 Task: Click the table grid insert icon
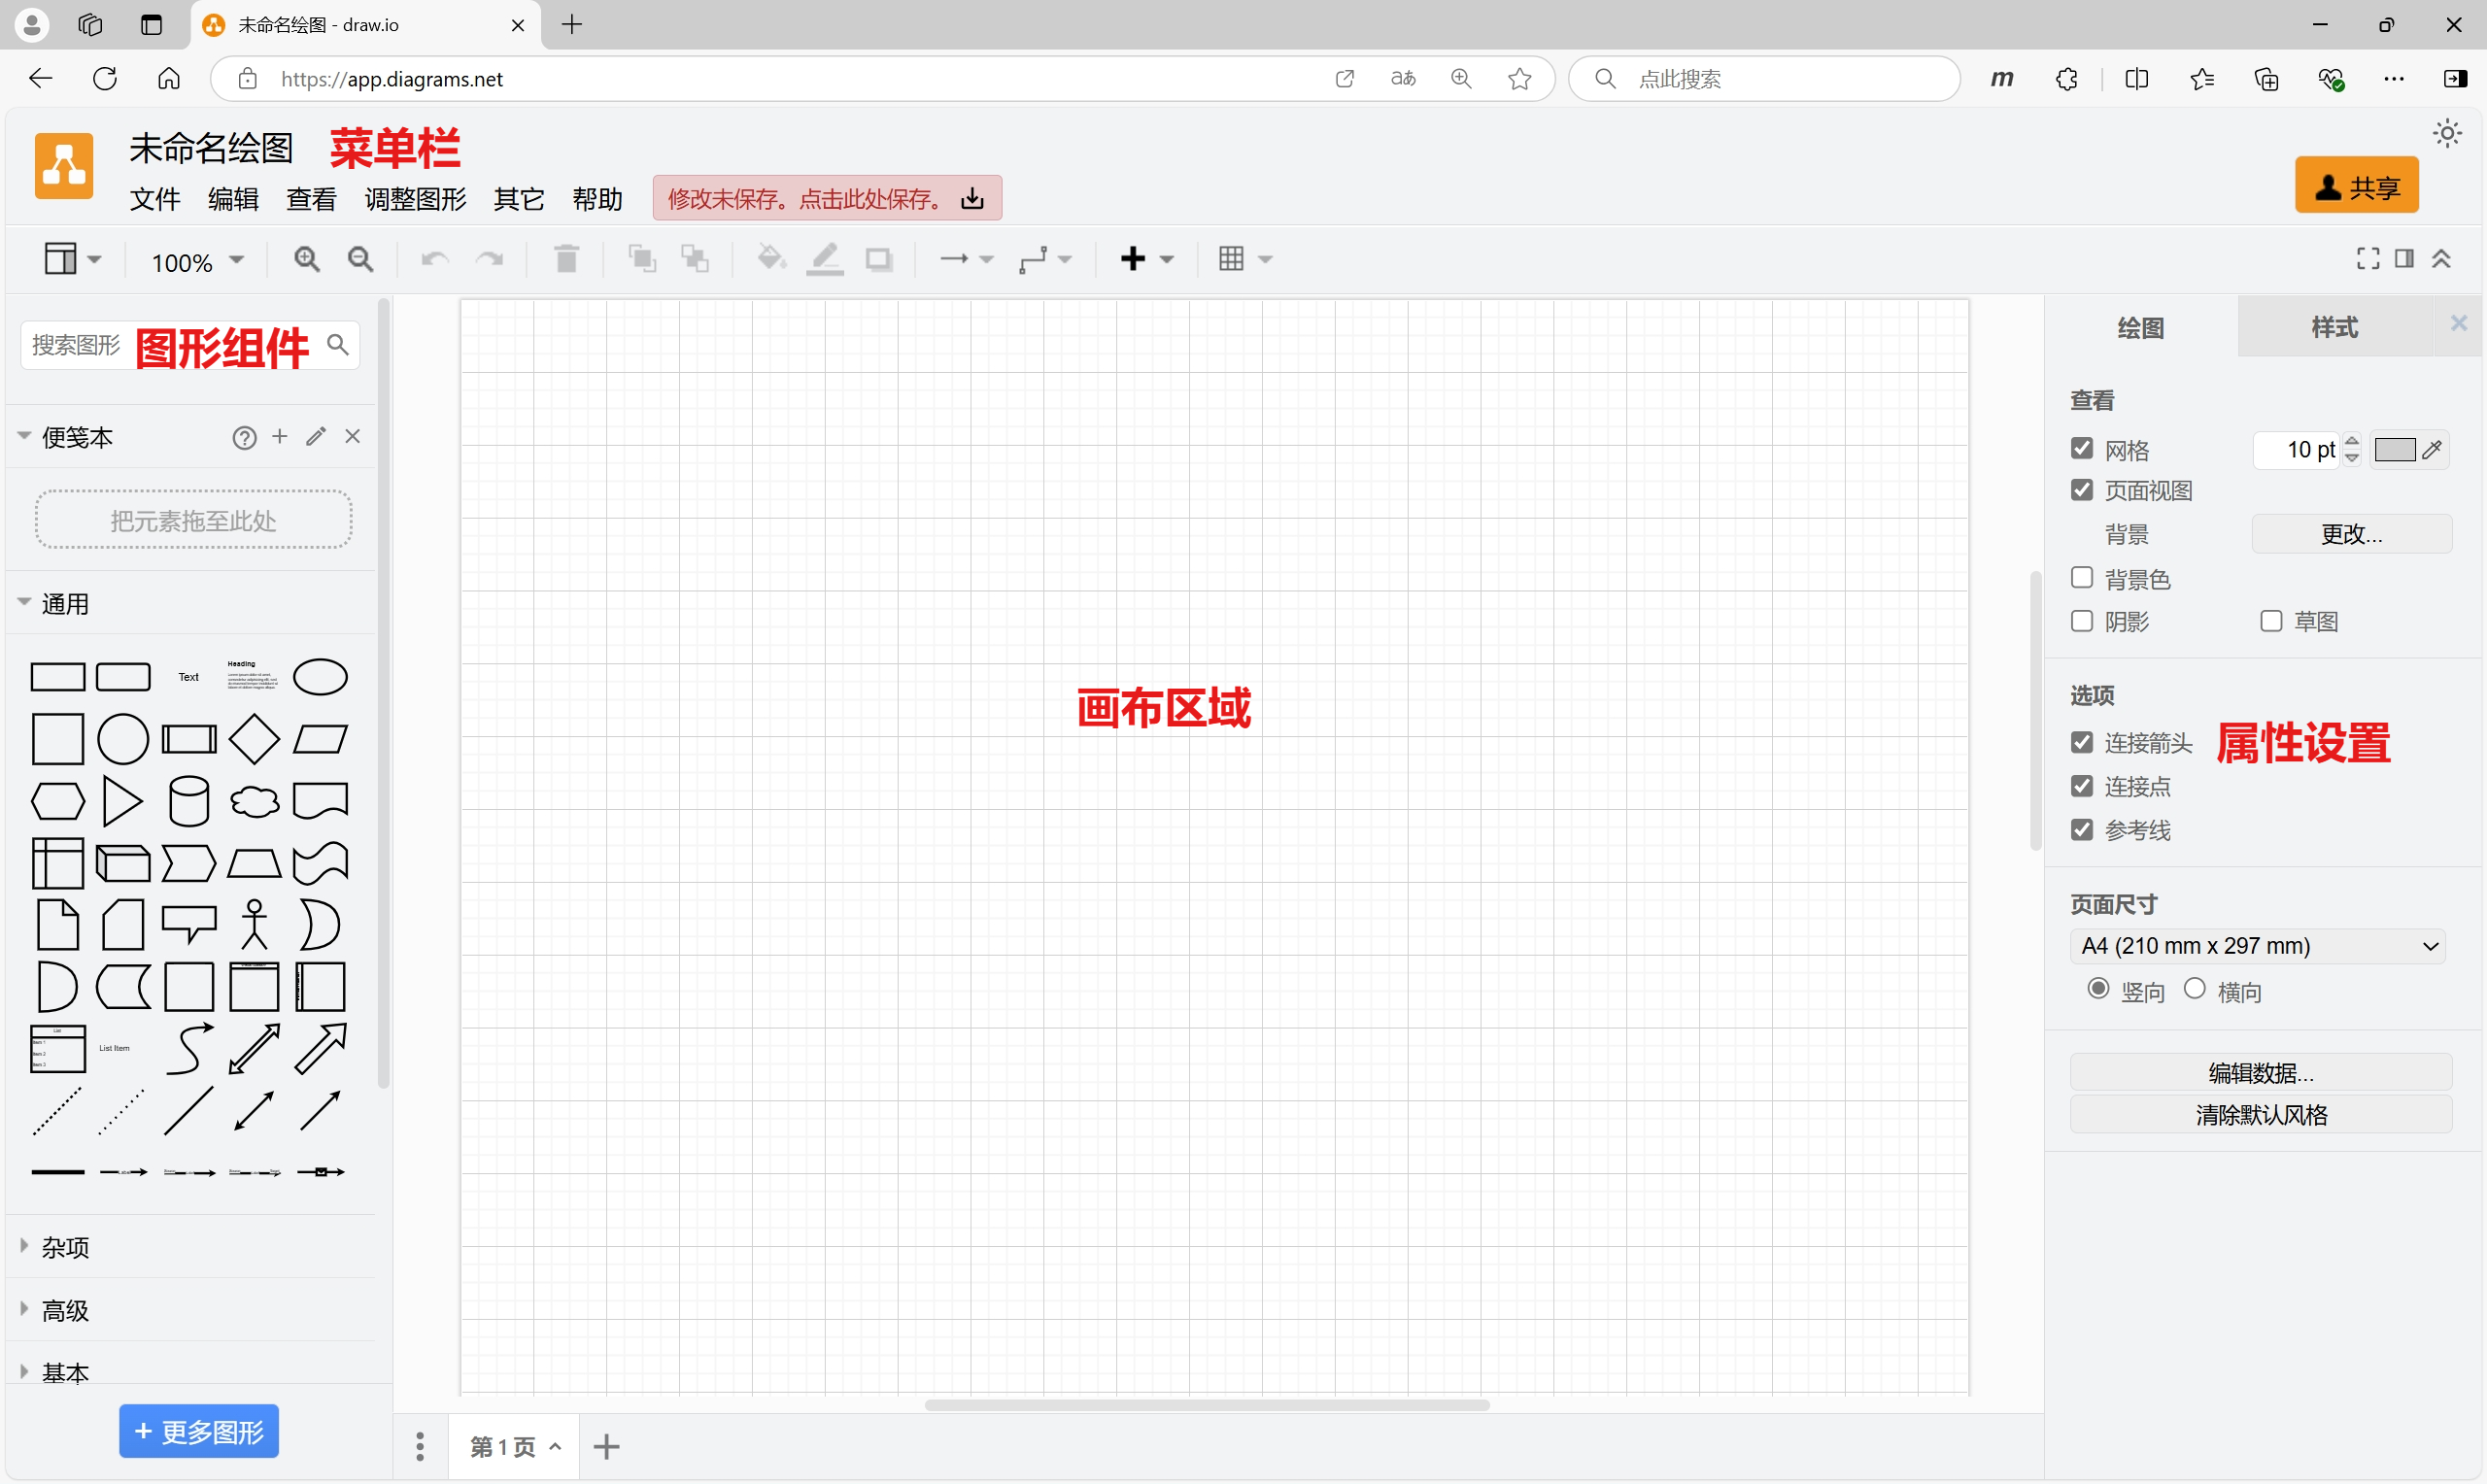click(1231, 260)
